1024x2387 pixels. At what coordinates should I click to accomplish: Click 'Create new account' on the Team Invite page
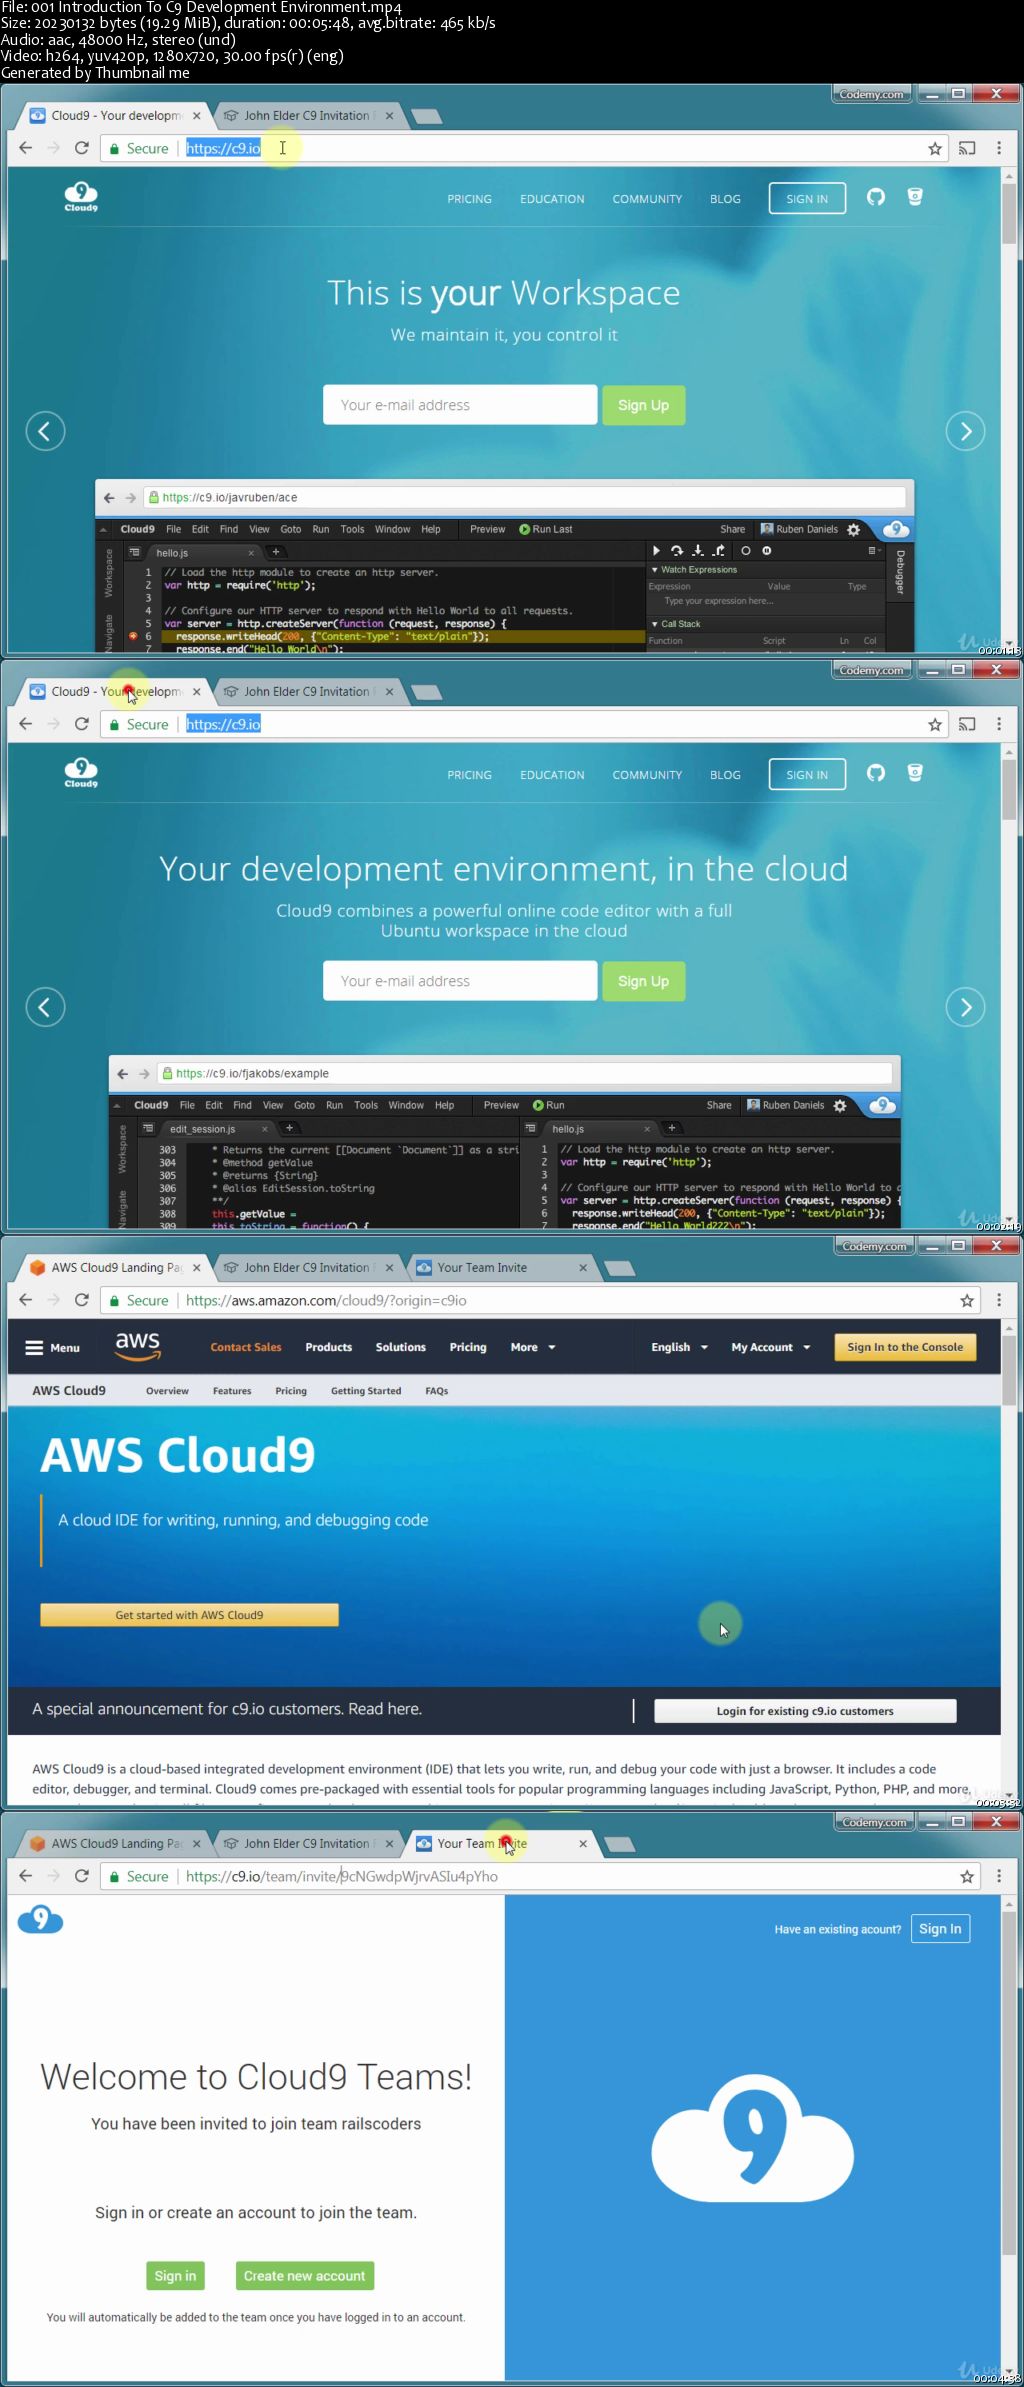(305, 2276)
